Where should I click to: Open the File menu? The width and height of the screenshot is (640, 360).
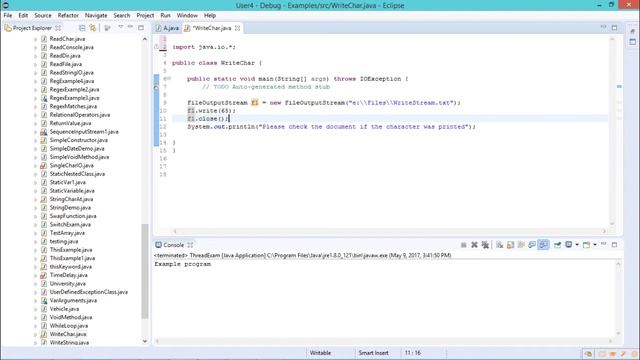tap(8, 15)
